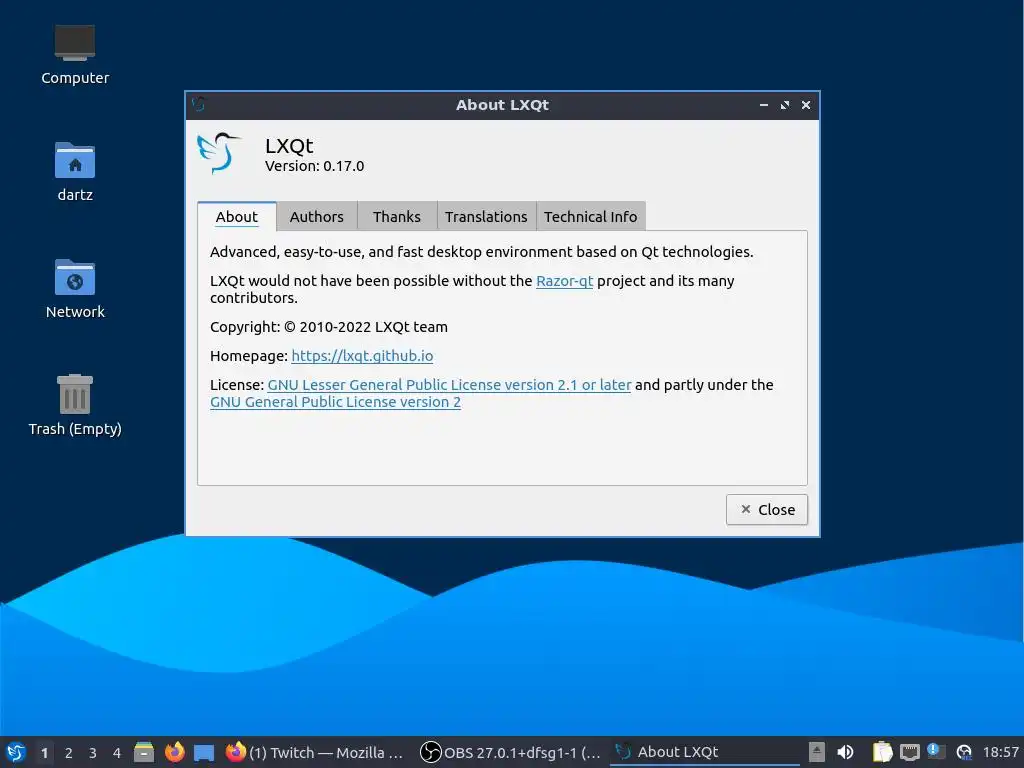Open the GNU General Public License version 2 link
1024x768 pixels.
tap(336, 402)
